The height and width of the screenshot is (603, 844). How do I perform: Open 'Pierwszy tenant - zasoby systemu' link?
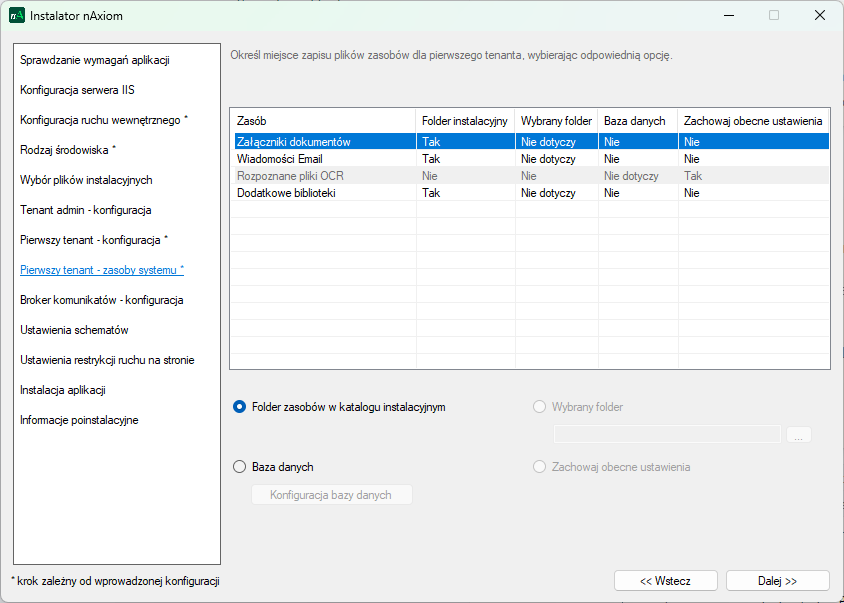pos(102,270)
